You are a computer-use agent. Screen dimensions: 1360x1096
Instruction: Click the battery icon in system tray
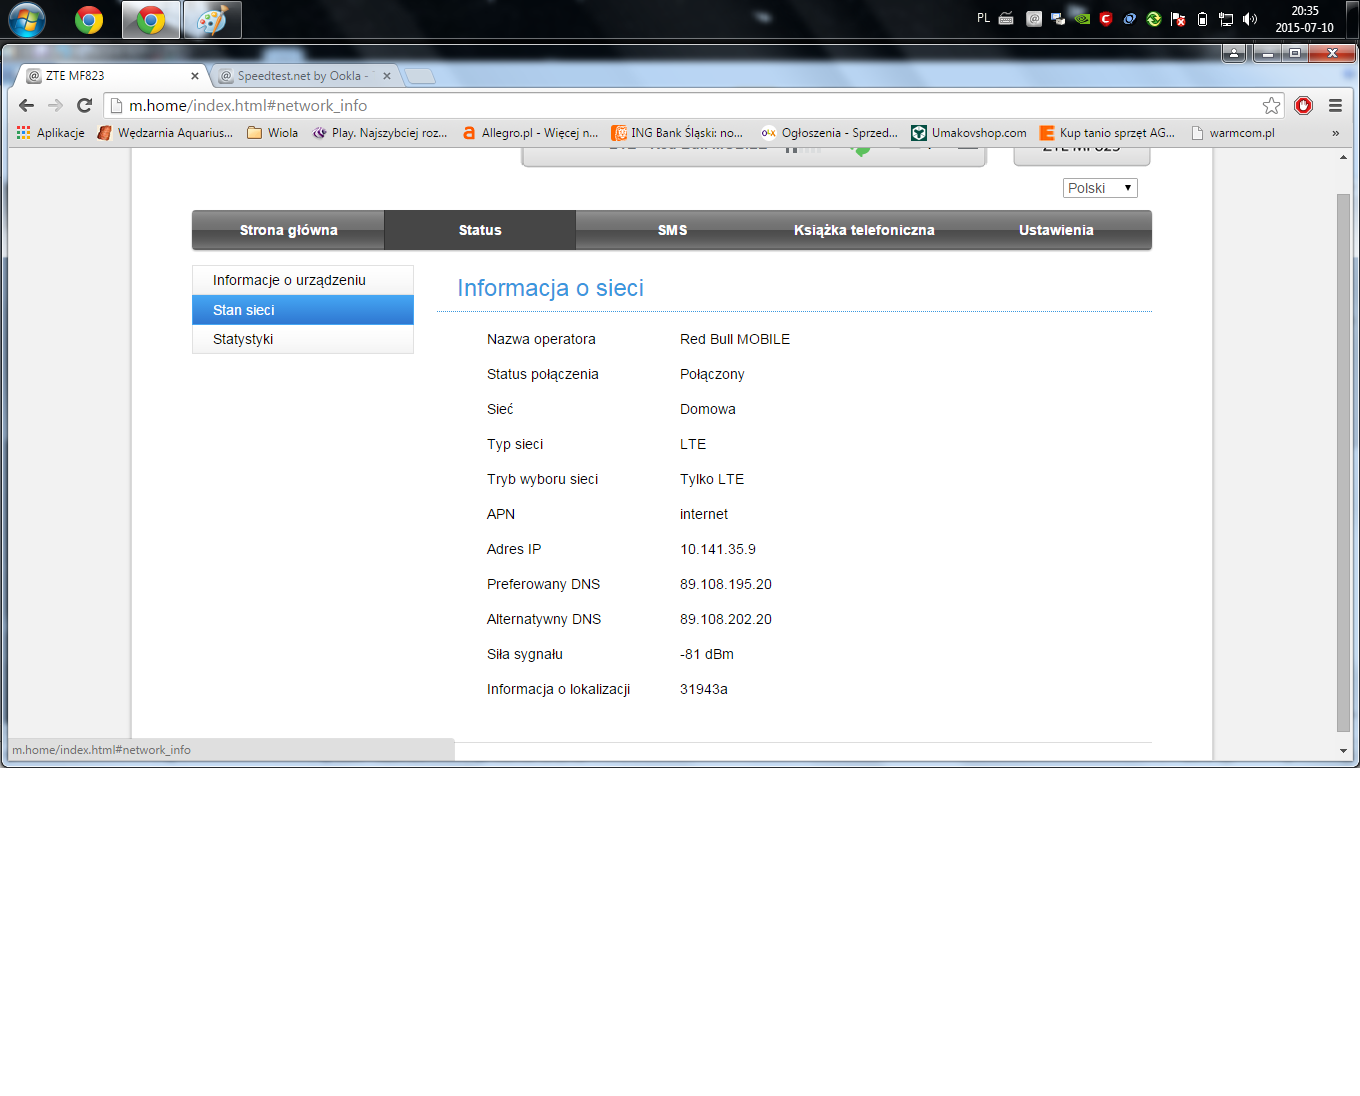coord(1202,19)
